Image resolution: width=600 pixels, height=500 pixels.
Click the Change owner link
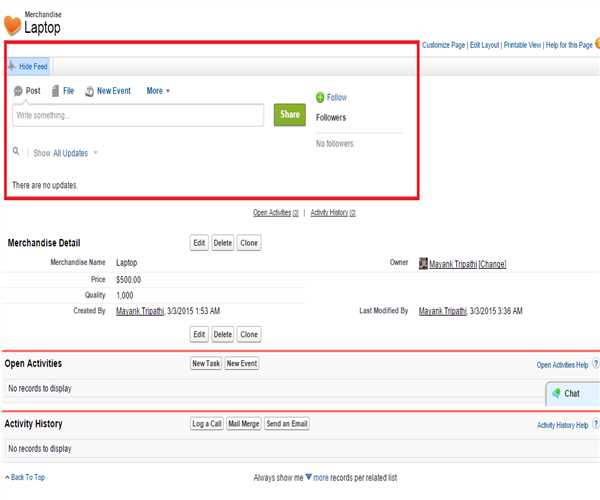tap(493, 263)
